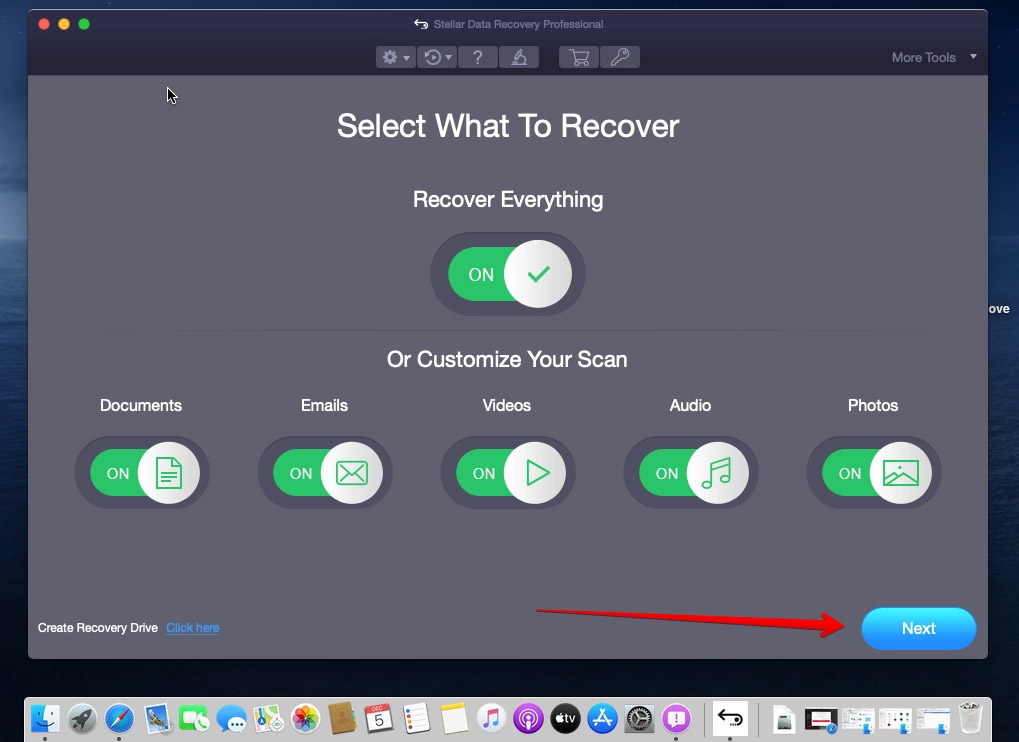Toggle the Videos switch

(510, 473)
